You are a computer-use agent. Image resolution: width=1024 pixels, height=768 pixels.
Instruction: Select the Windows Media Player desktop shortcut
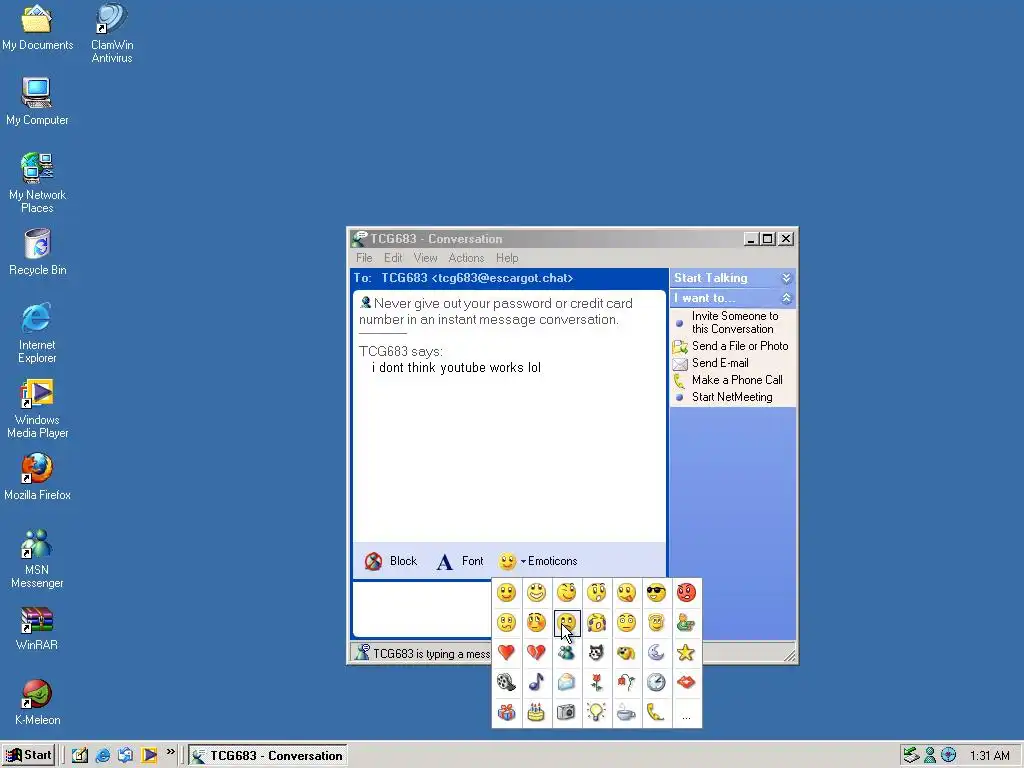[37, 409]
